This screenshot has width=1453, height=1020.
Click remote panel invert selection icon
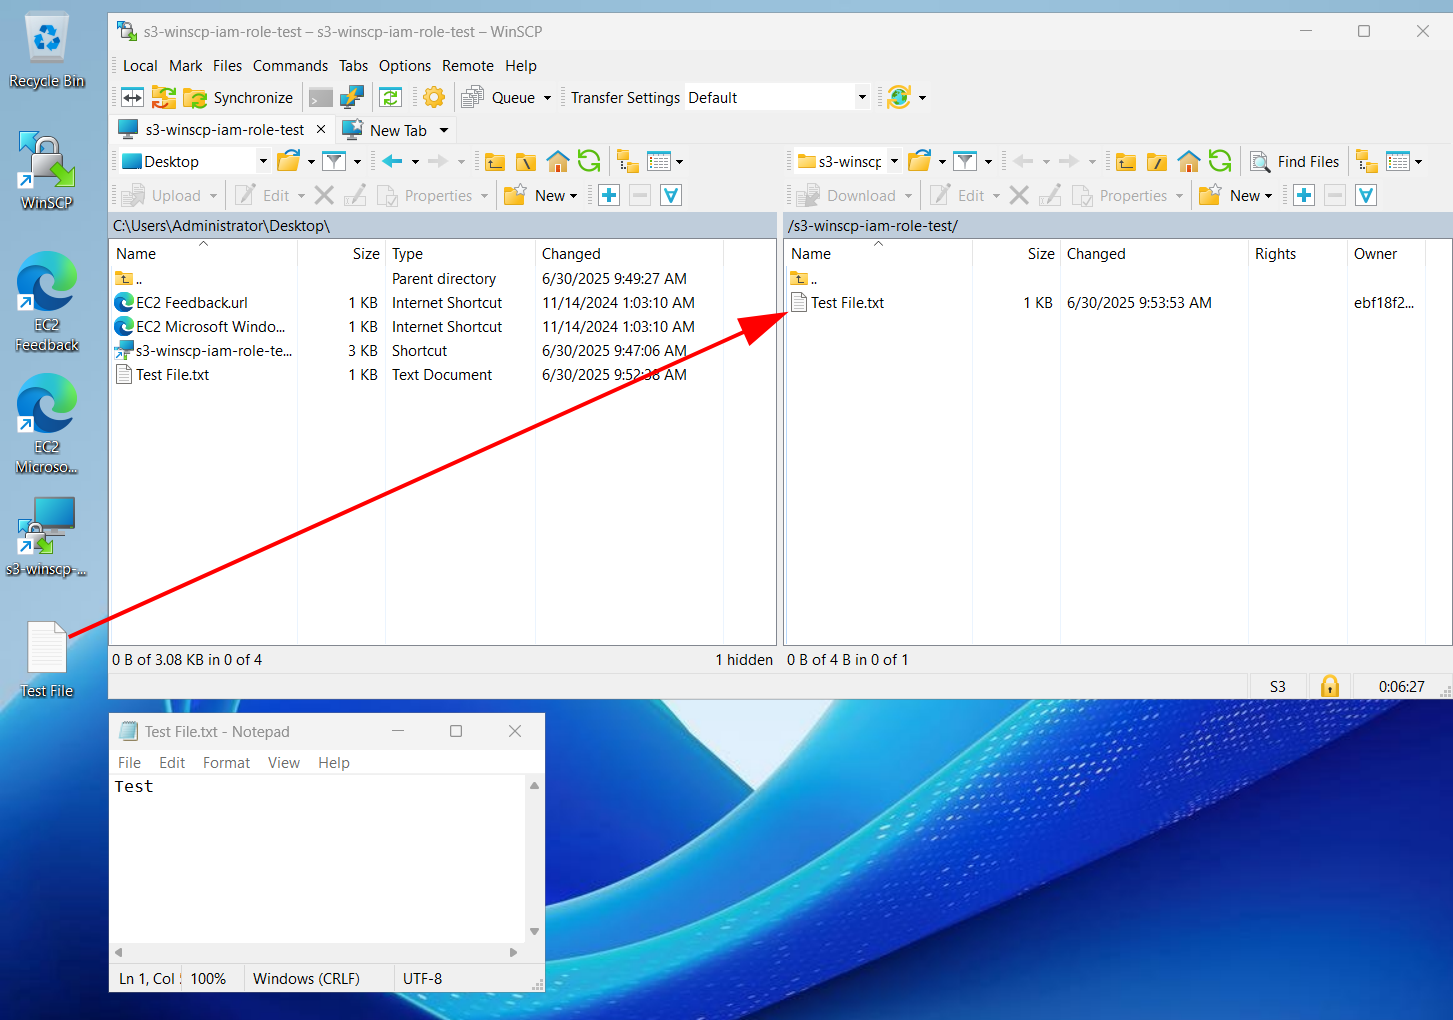[1366, 195]
